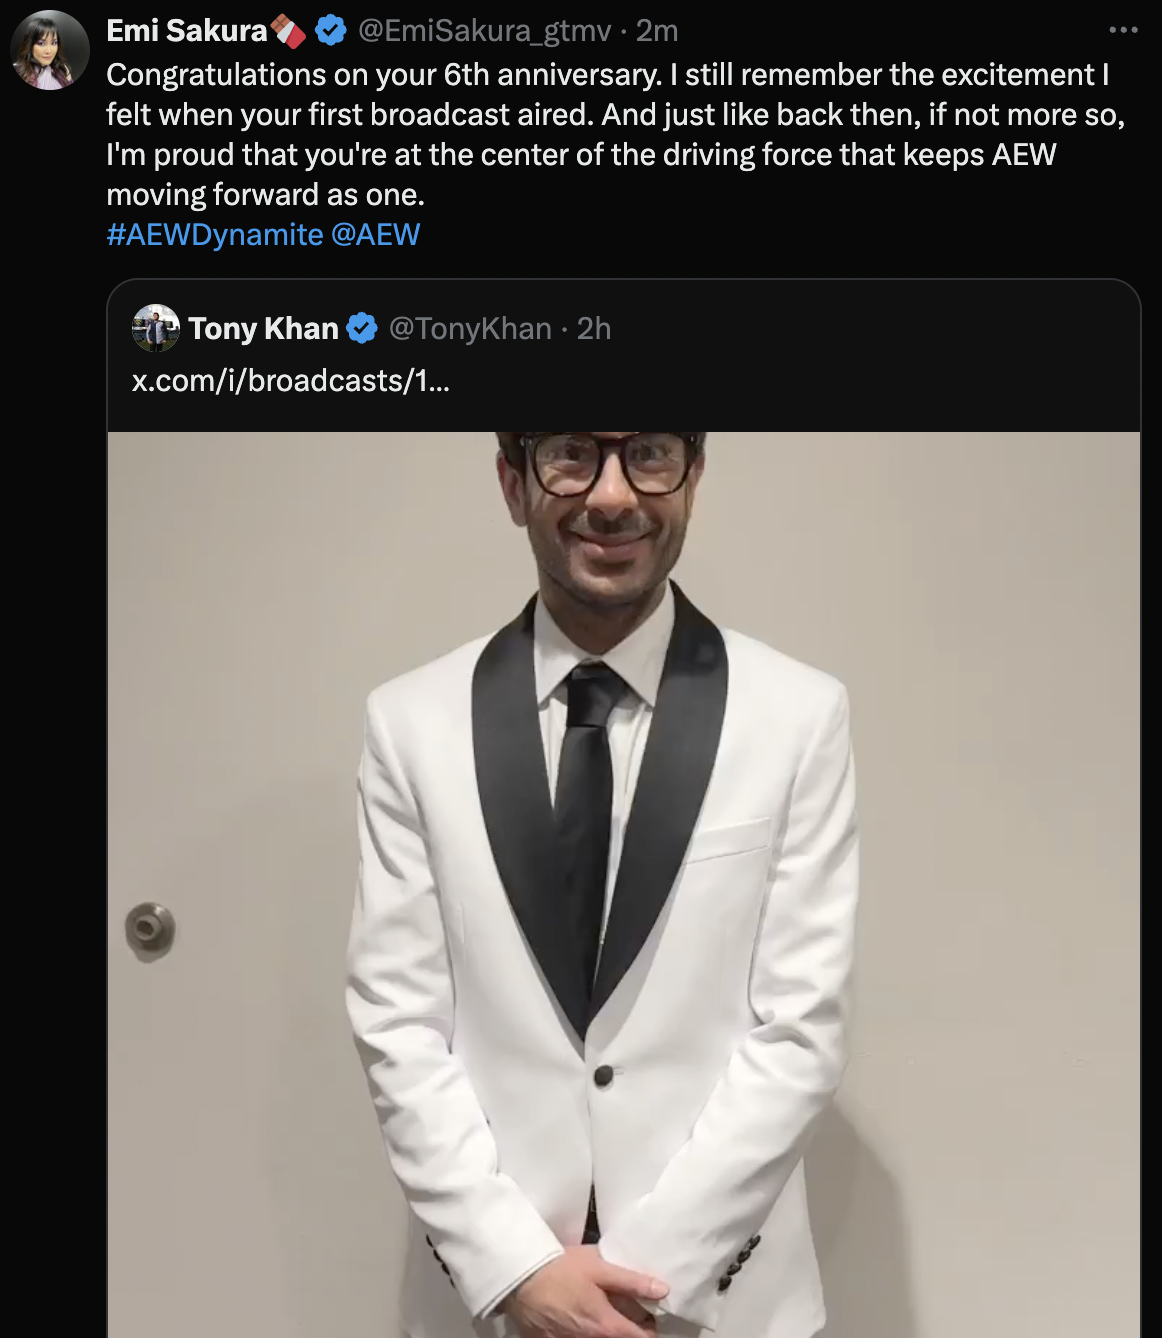Image resolution: width=1162 pixels, height=1338 pixels.
Task: Open the #AEWDynamite hashtag
Action: pos(215,235)
